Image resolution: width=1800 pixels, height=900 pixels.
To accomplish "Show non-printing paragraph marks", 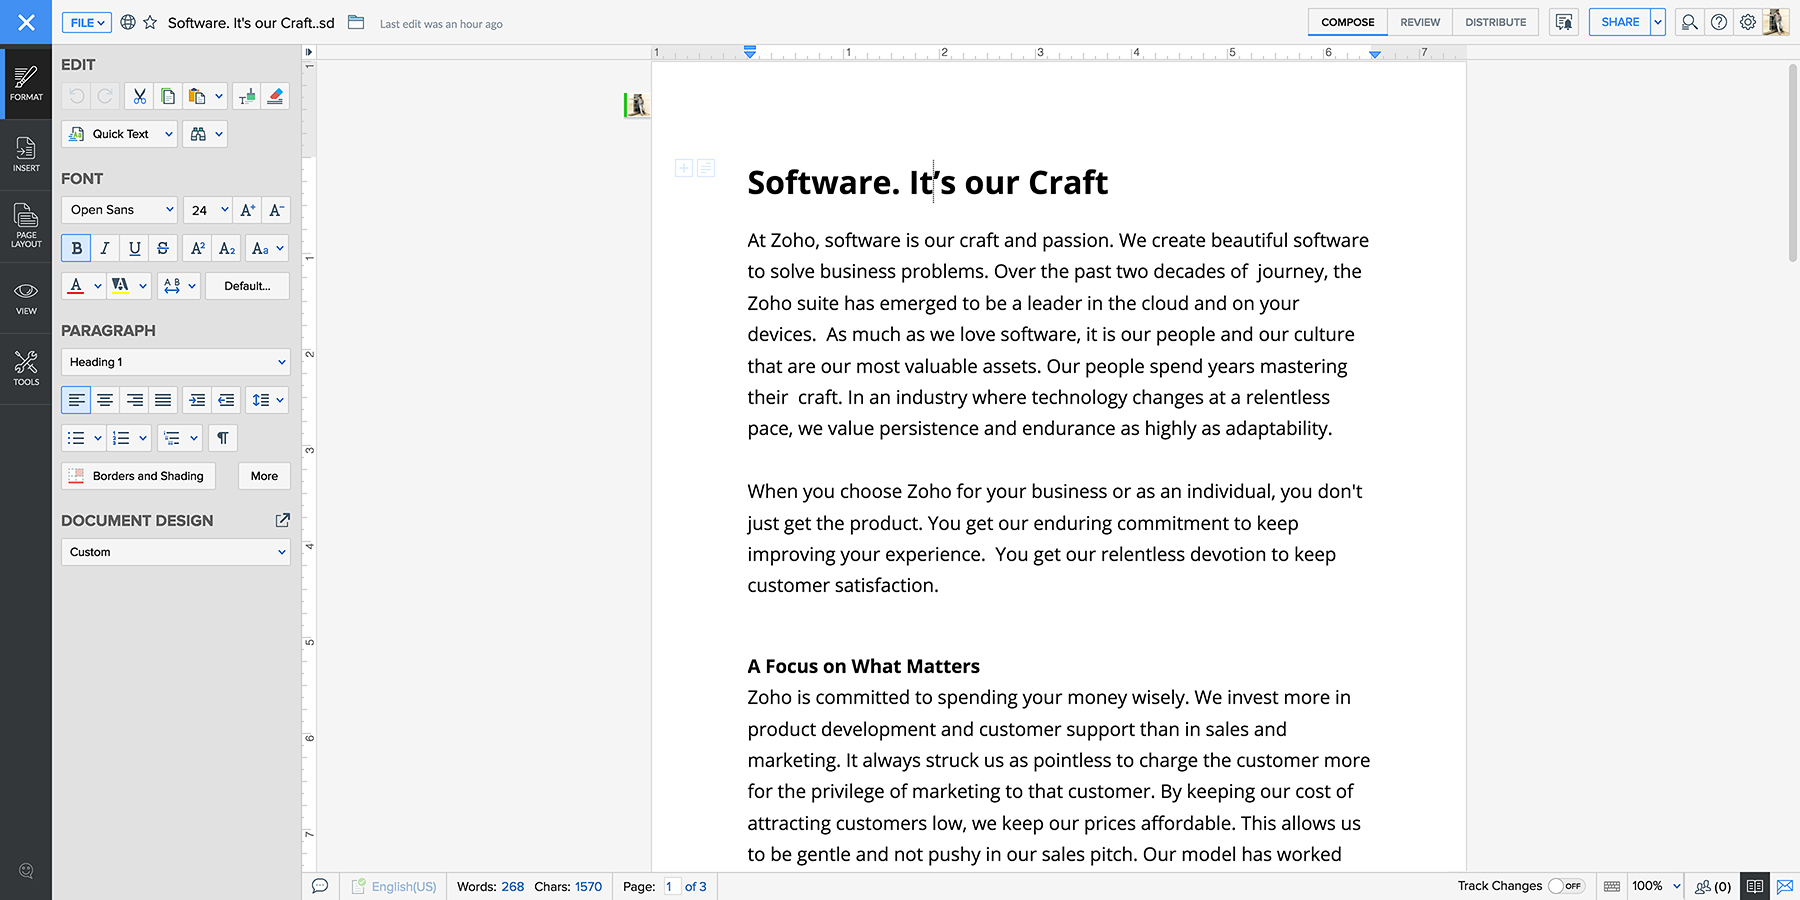I will coord(223,438).
